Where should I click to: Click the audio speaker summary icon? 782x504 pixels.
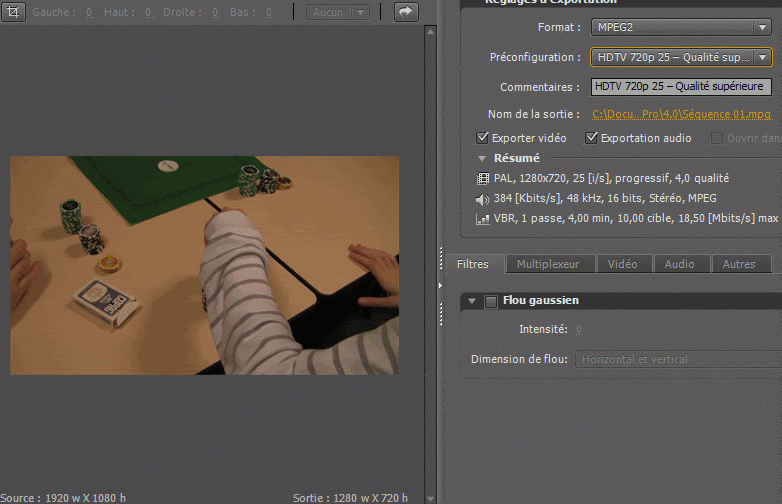[x=482, y=199]
